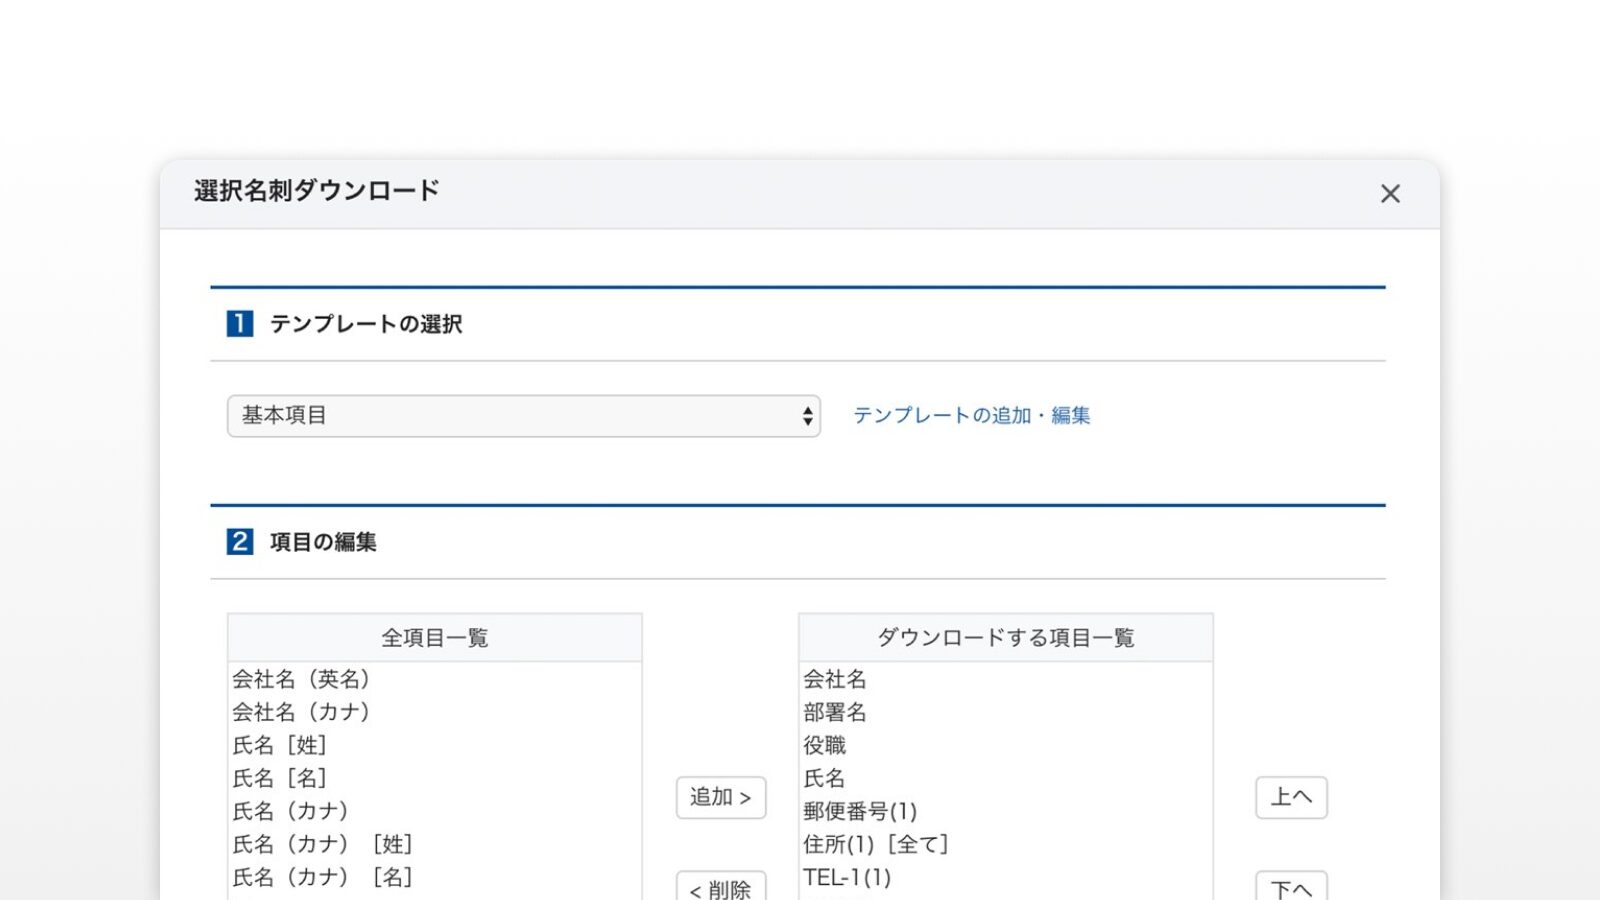Select 会社名（カナ） in all items list
Viewport: 1600px width, 900px height.
click(x=434, y=712)
